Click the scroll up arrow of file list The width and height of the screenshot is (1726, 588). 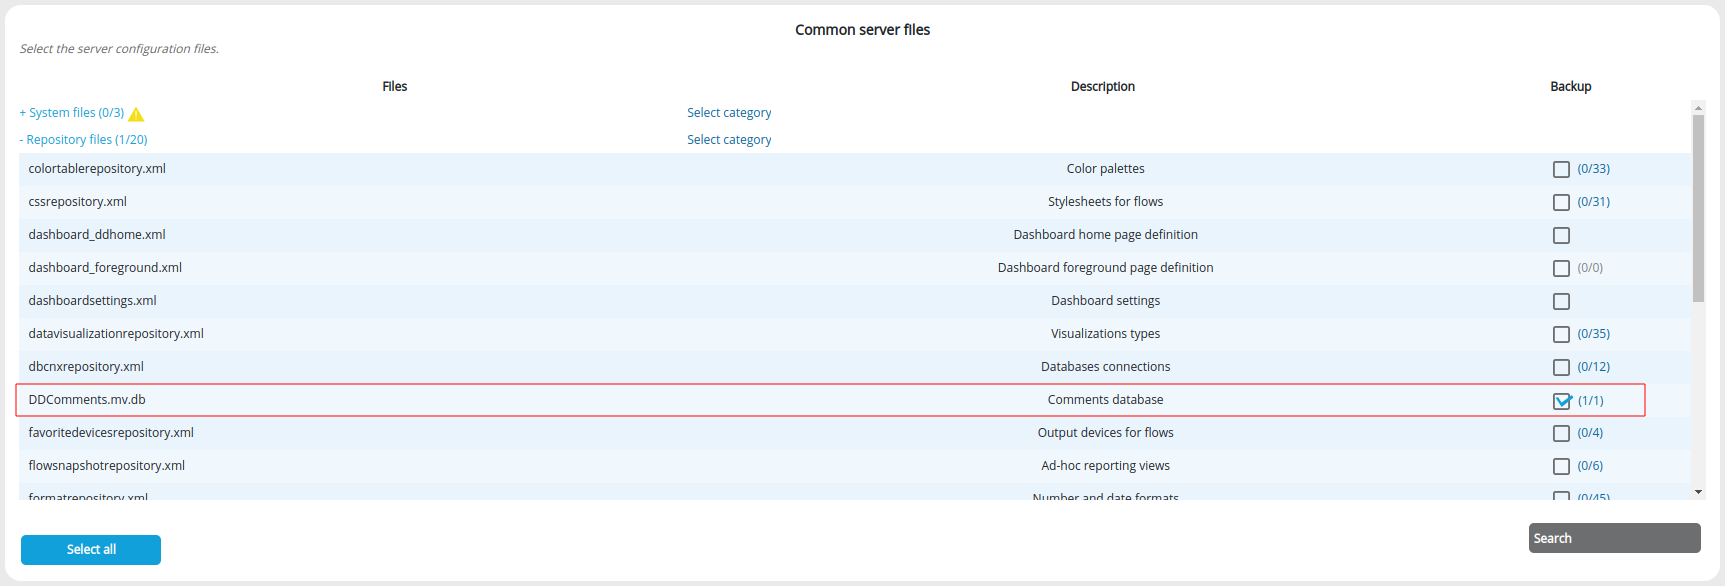pos(1698,107)
